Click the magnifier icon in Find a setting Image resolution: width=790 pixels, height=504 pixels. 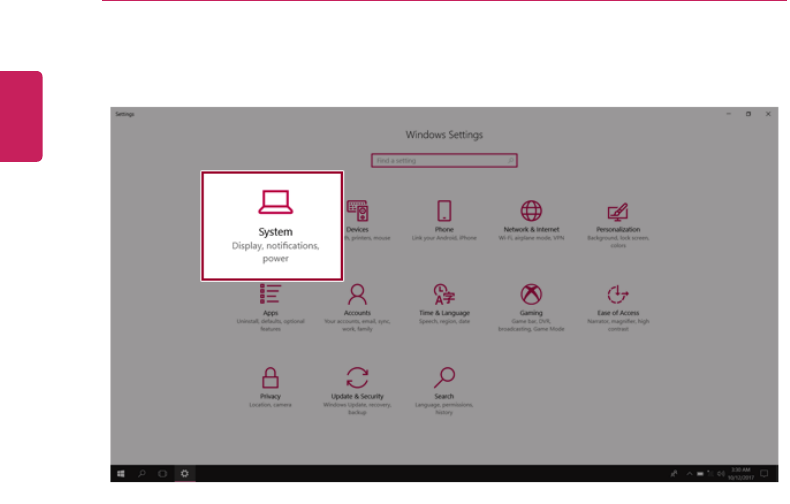pyautogui.click(x=510, y=160)
